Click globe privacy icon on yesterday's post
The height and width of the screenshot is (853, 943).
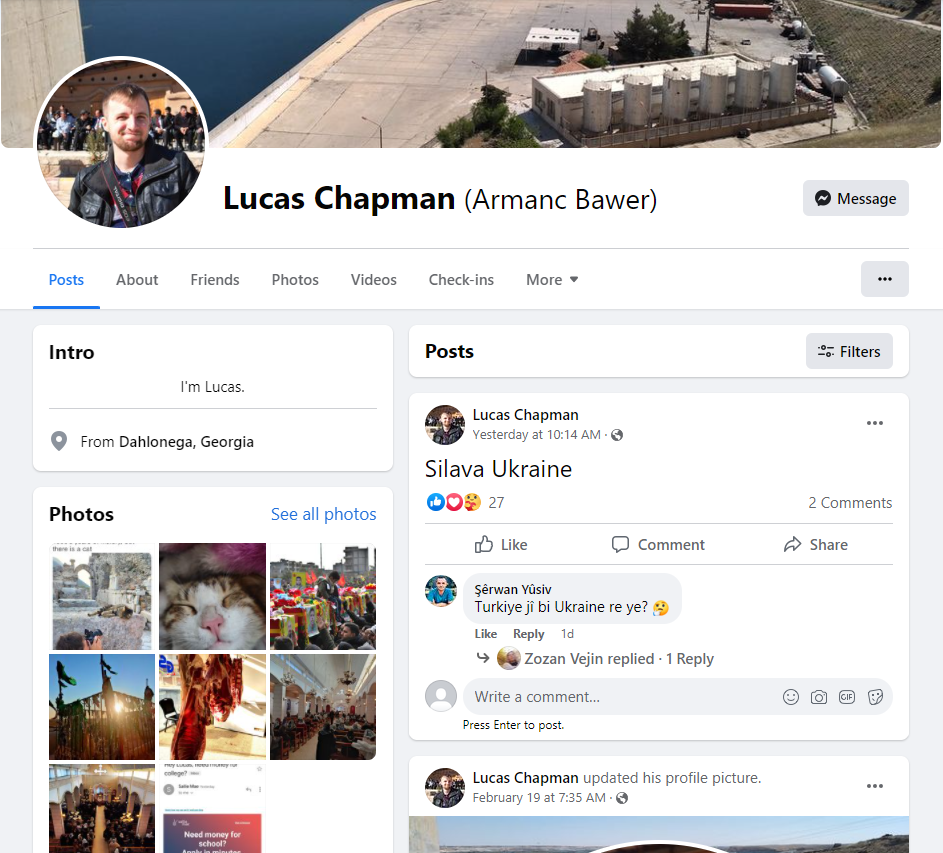pyautogui.click(x=617, y=435)
